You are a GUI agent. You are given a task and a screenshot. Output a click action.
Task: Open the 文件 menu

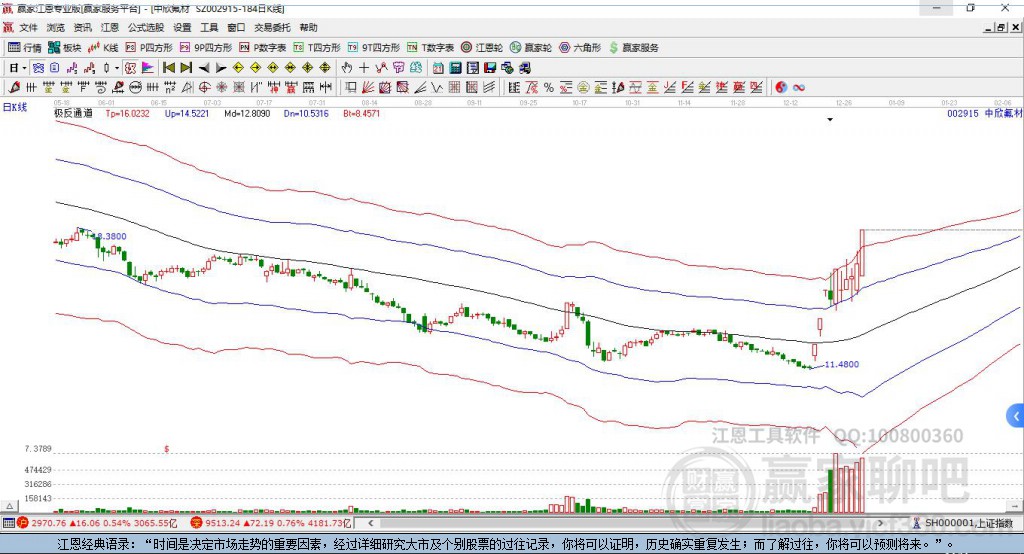pyautogui.click(x=28, y=27)
